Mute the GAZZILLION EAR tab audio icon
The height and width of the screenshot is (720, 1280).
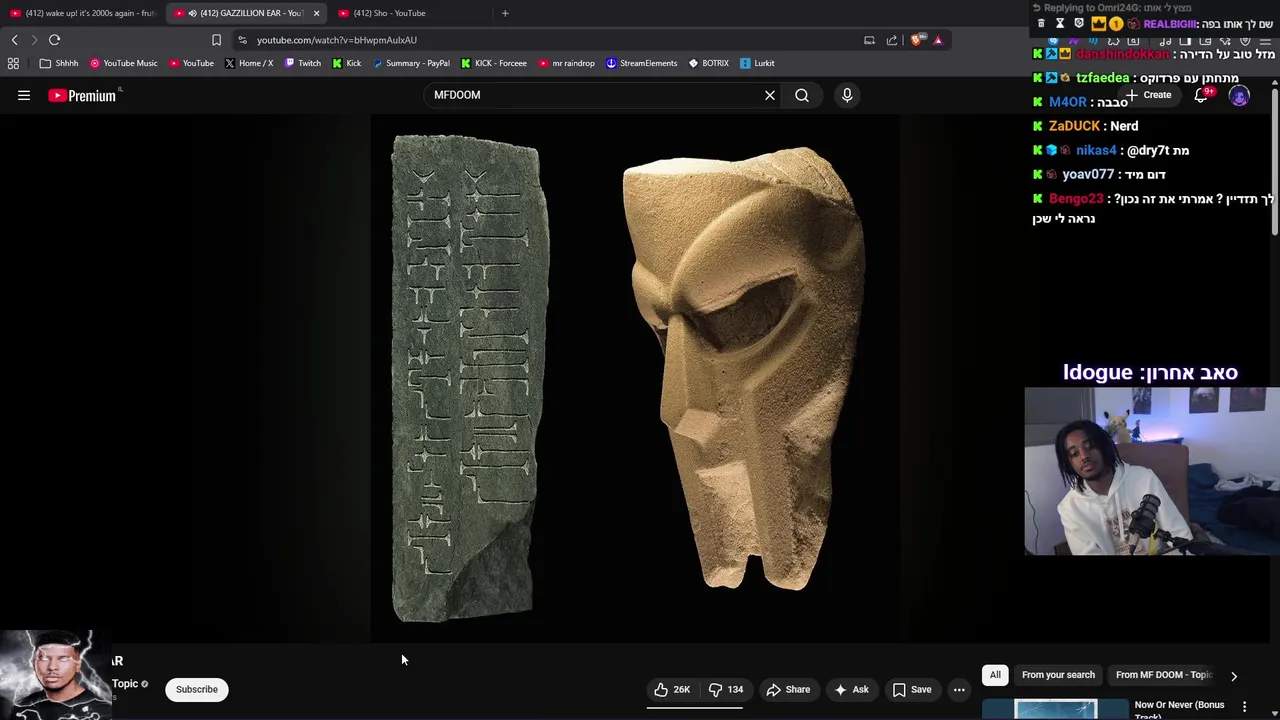coord(193,13)
